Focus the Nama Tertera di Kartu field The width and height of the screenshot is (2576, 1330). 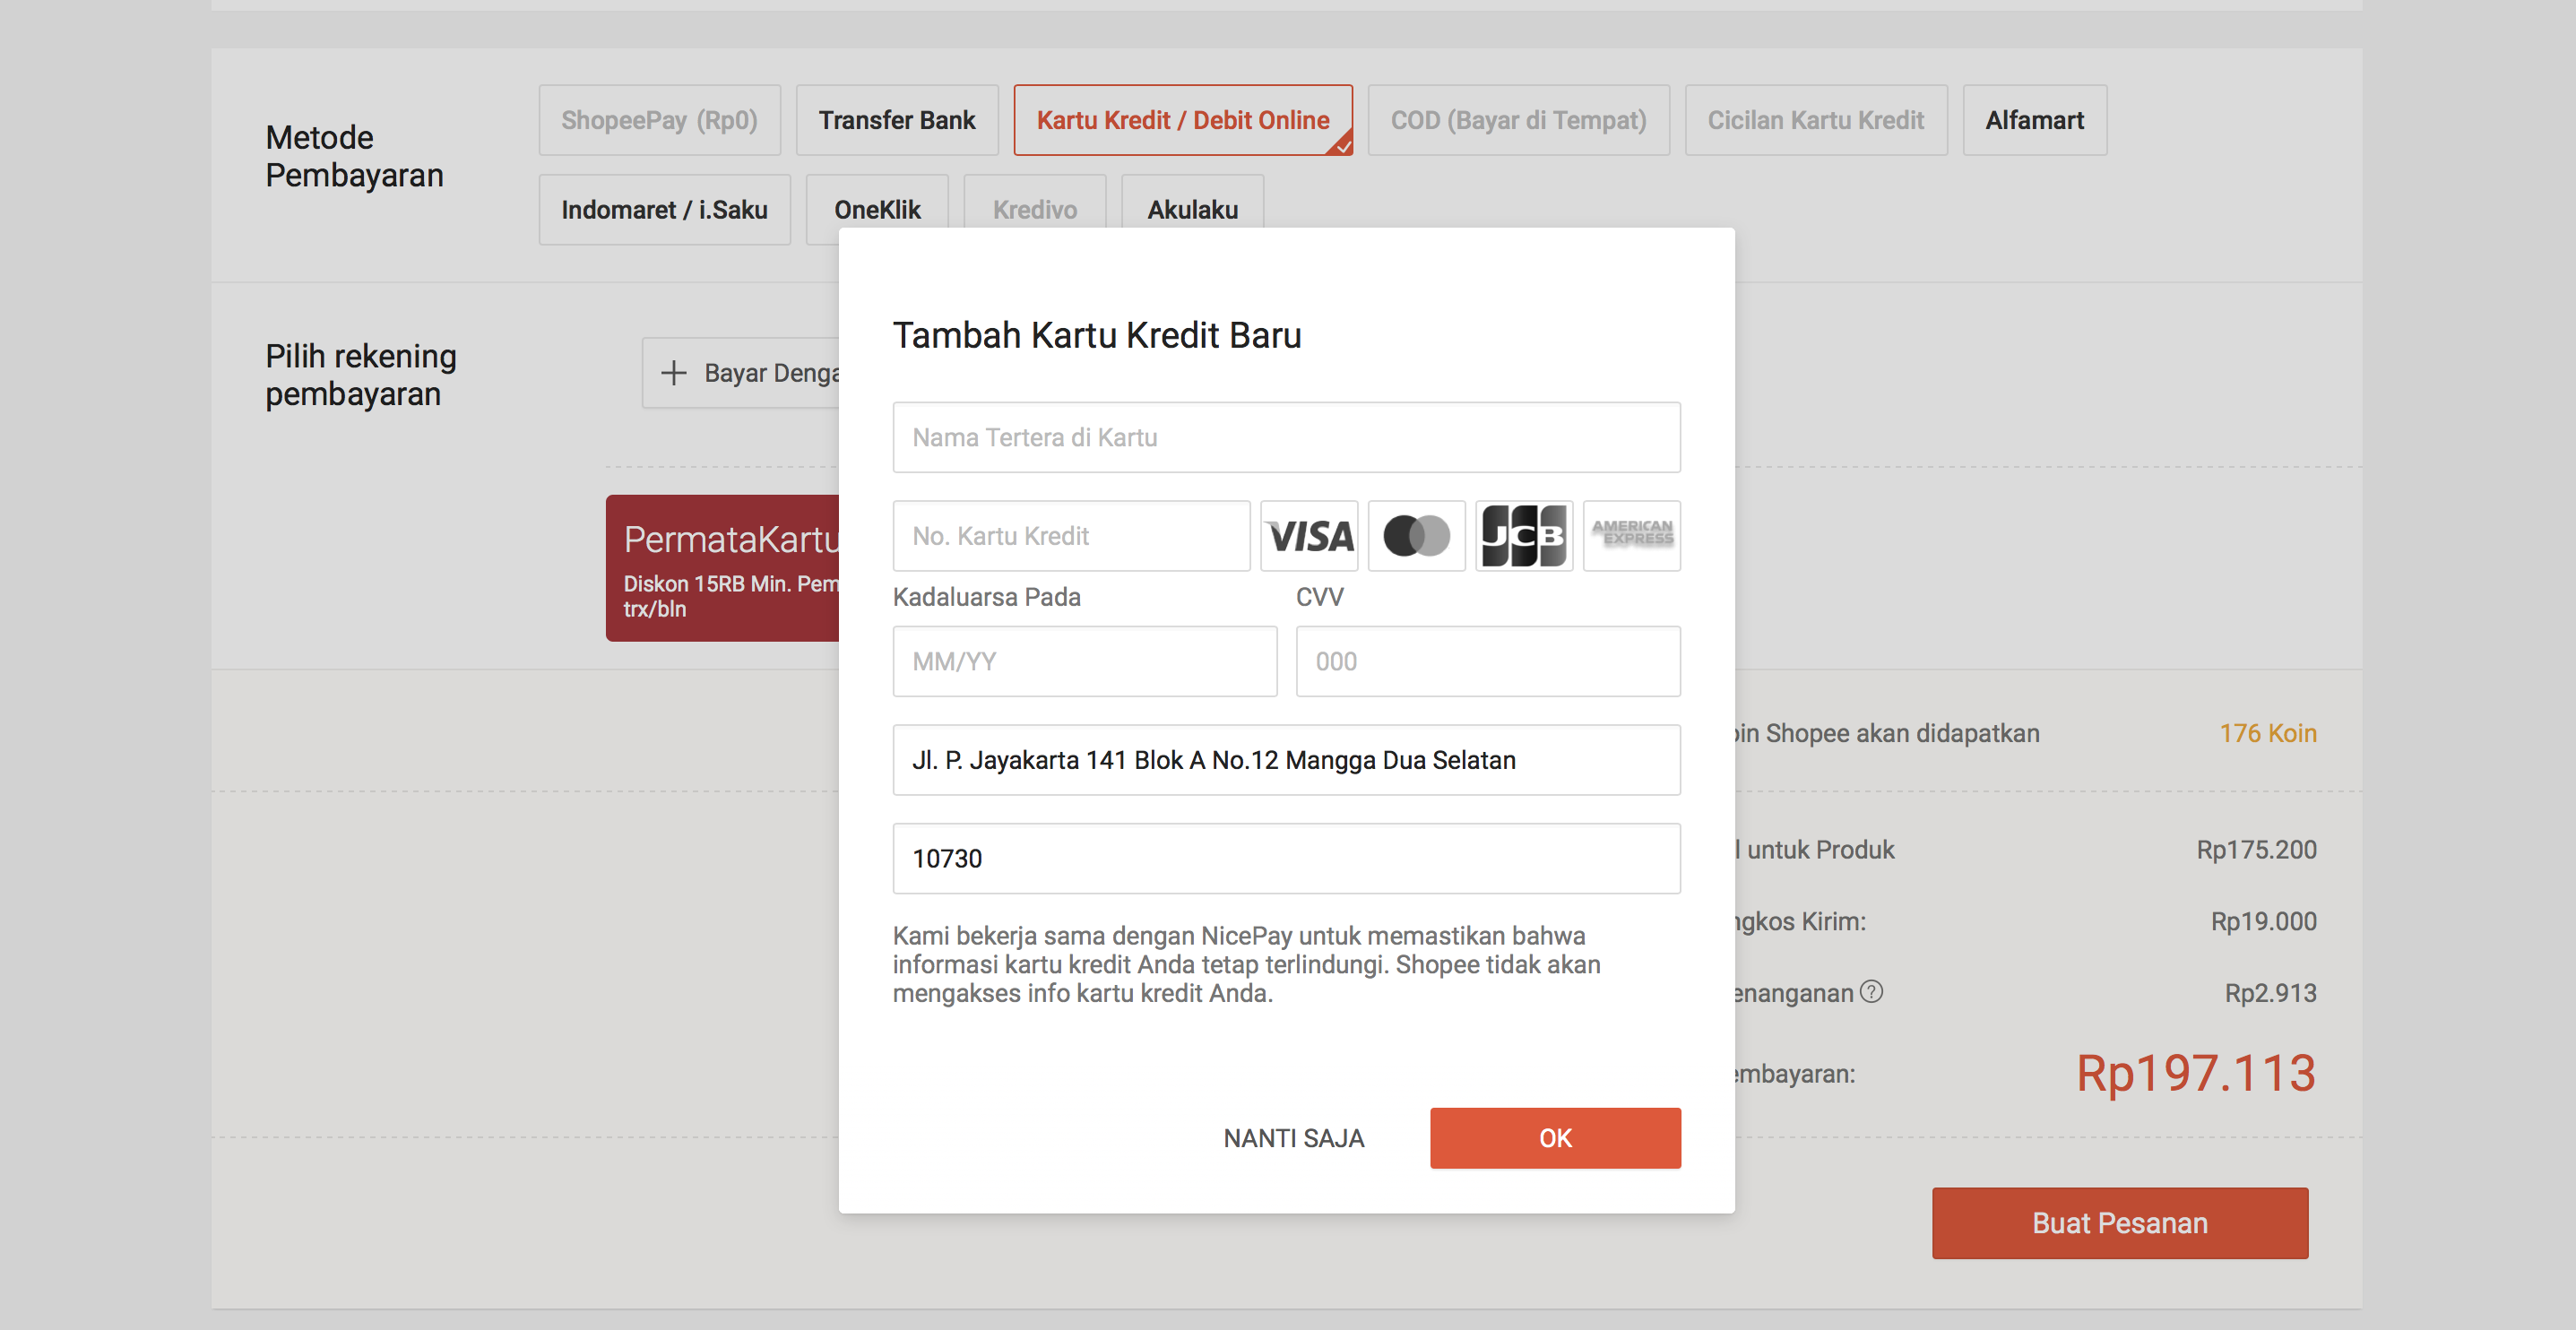pos(1286,437)
